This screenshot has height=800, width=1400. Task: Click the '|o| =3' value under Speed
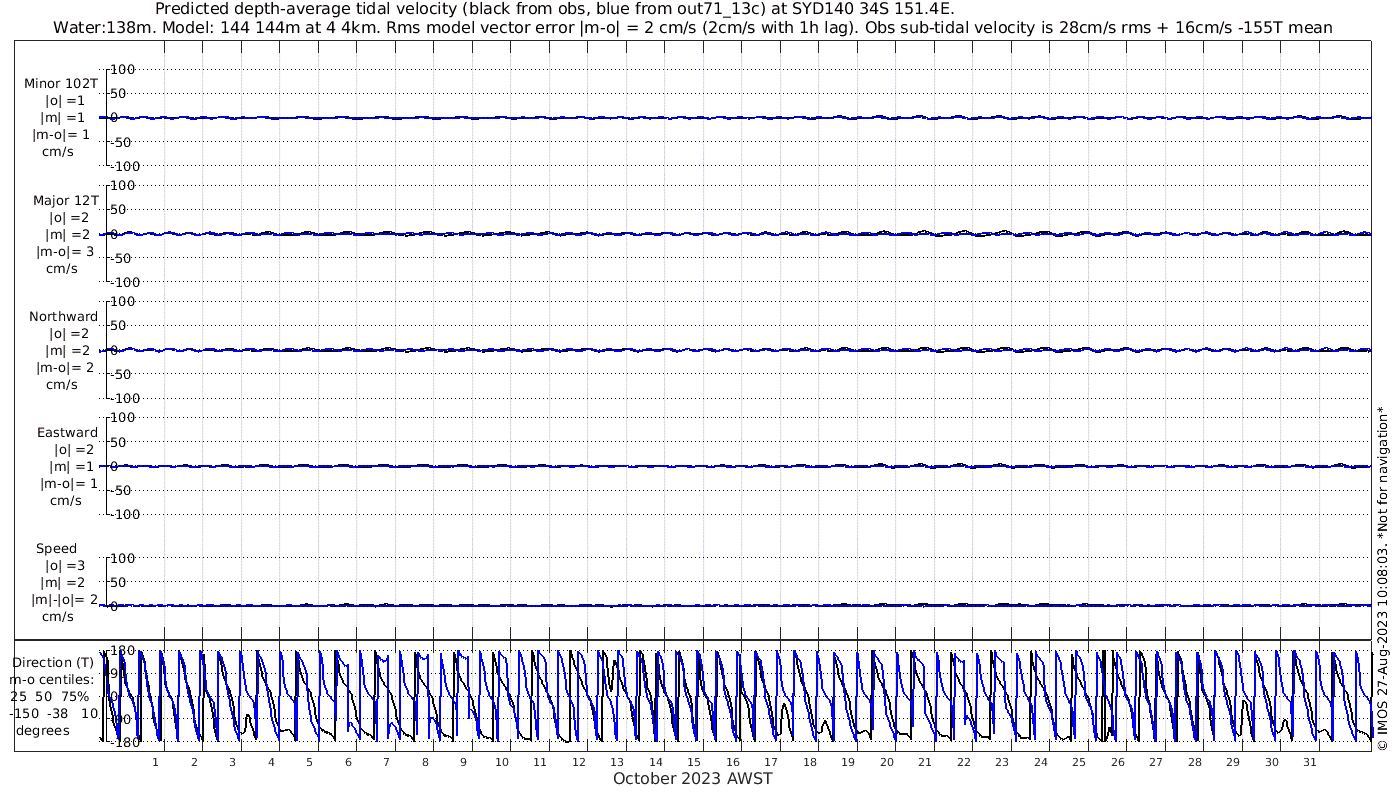[x=64, y=565]
